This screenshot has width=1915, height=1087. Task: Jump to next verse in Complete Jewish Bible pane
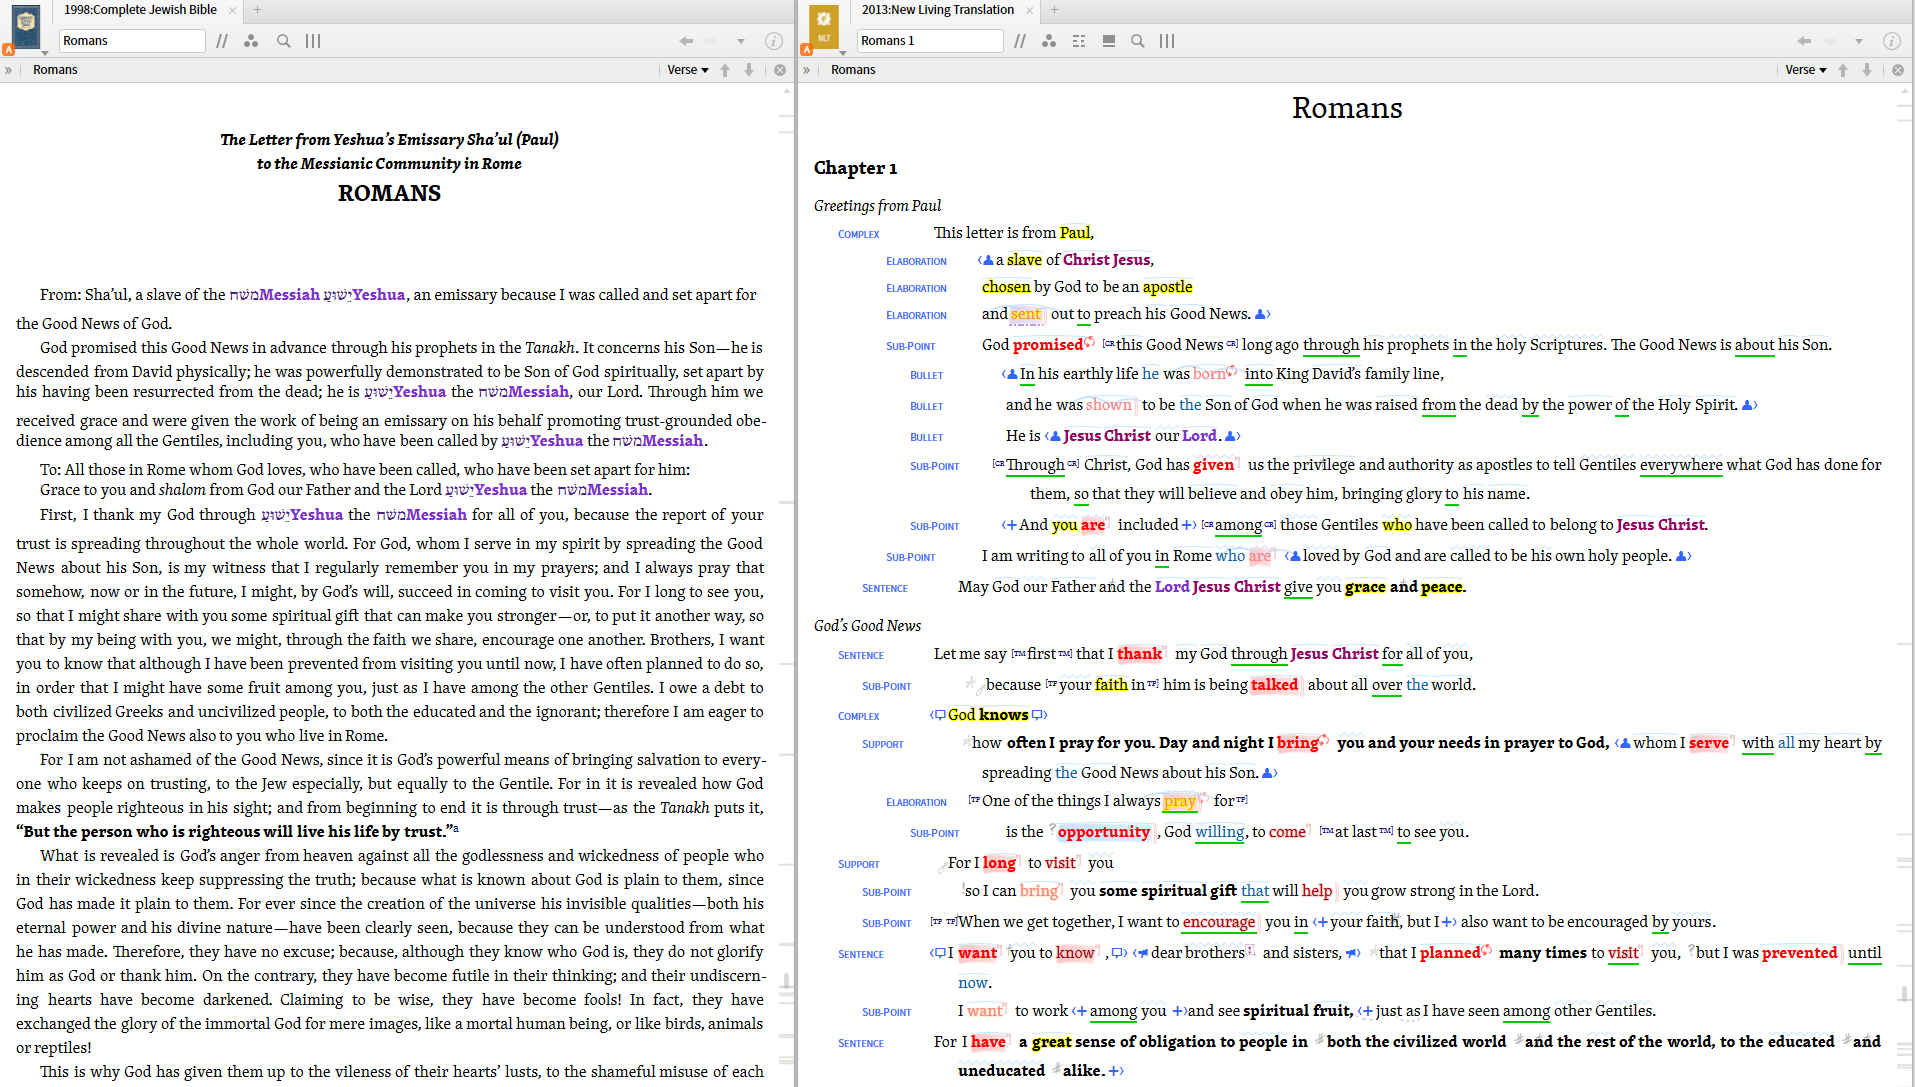point(749,70)
